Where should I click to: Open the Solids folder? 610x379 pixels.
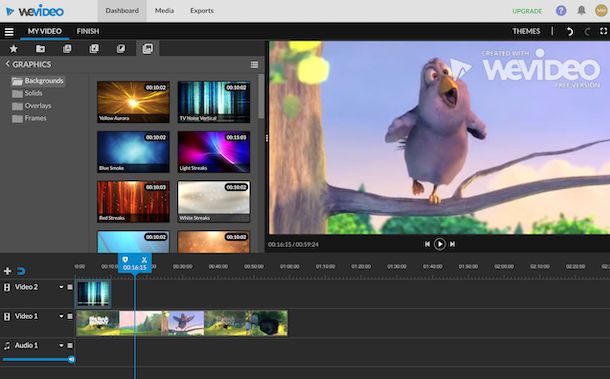click(x=27, y=93)
